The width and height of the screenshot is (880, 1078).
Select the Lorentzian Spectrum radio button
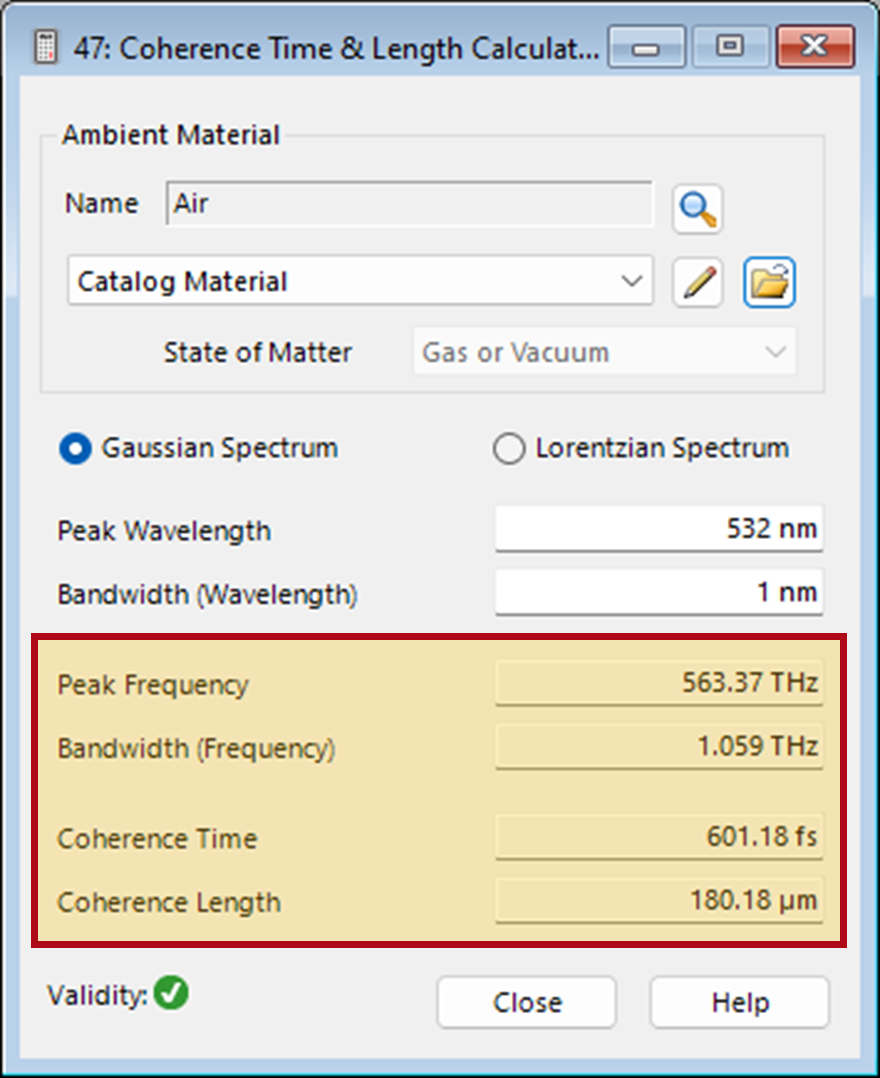[x=509, y=449]
